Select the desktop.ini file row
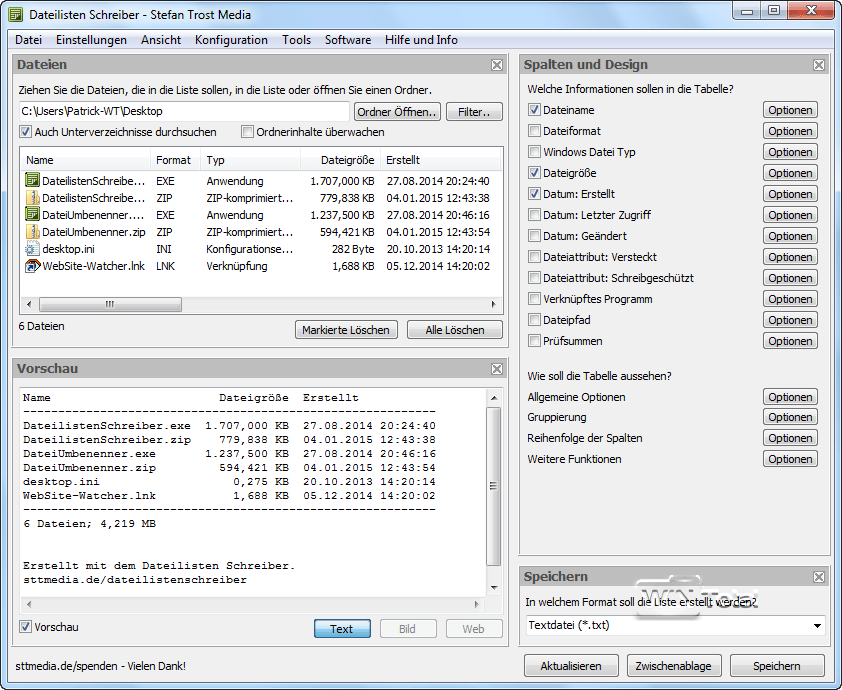 (x=258, y=249)
